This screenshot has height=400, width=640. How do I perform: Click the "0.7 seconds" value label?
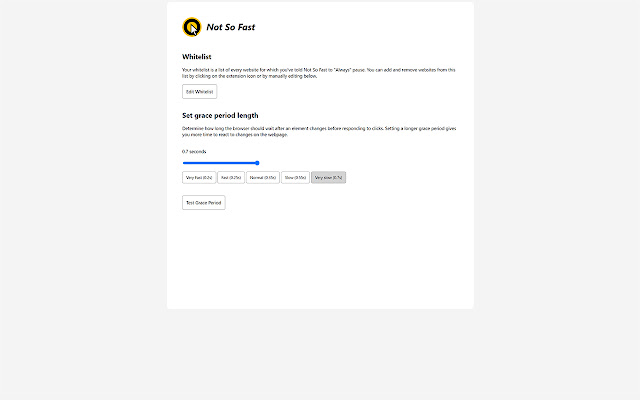coord(194,151)
